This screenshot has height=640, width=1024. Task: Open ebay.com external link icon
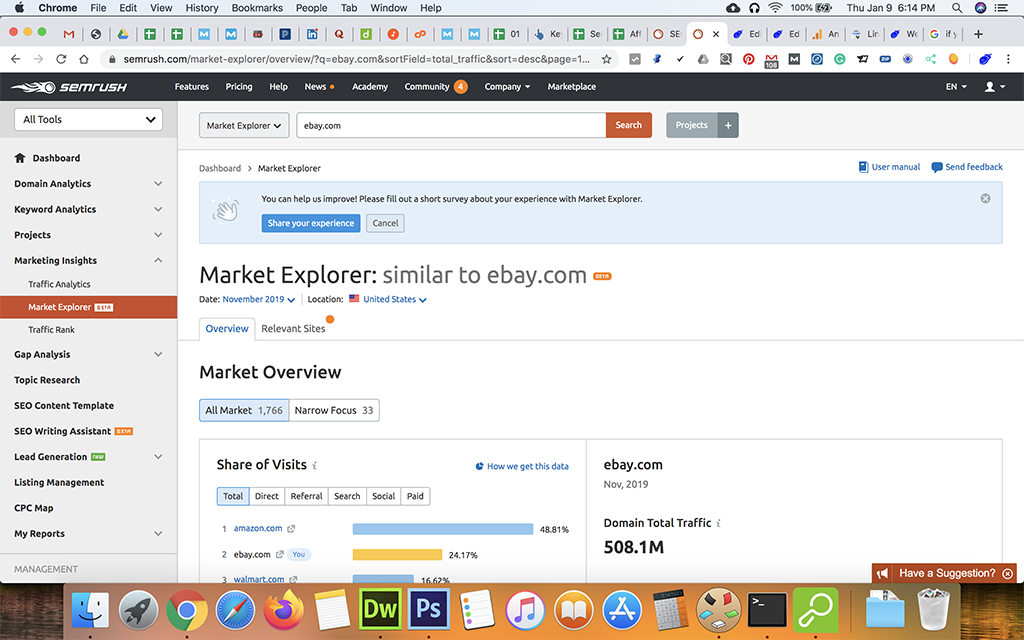279,554
